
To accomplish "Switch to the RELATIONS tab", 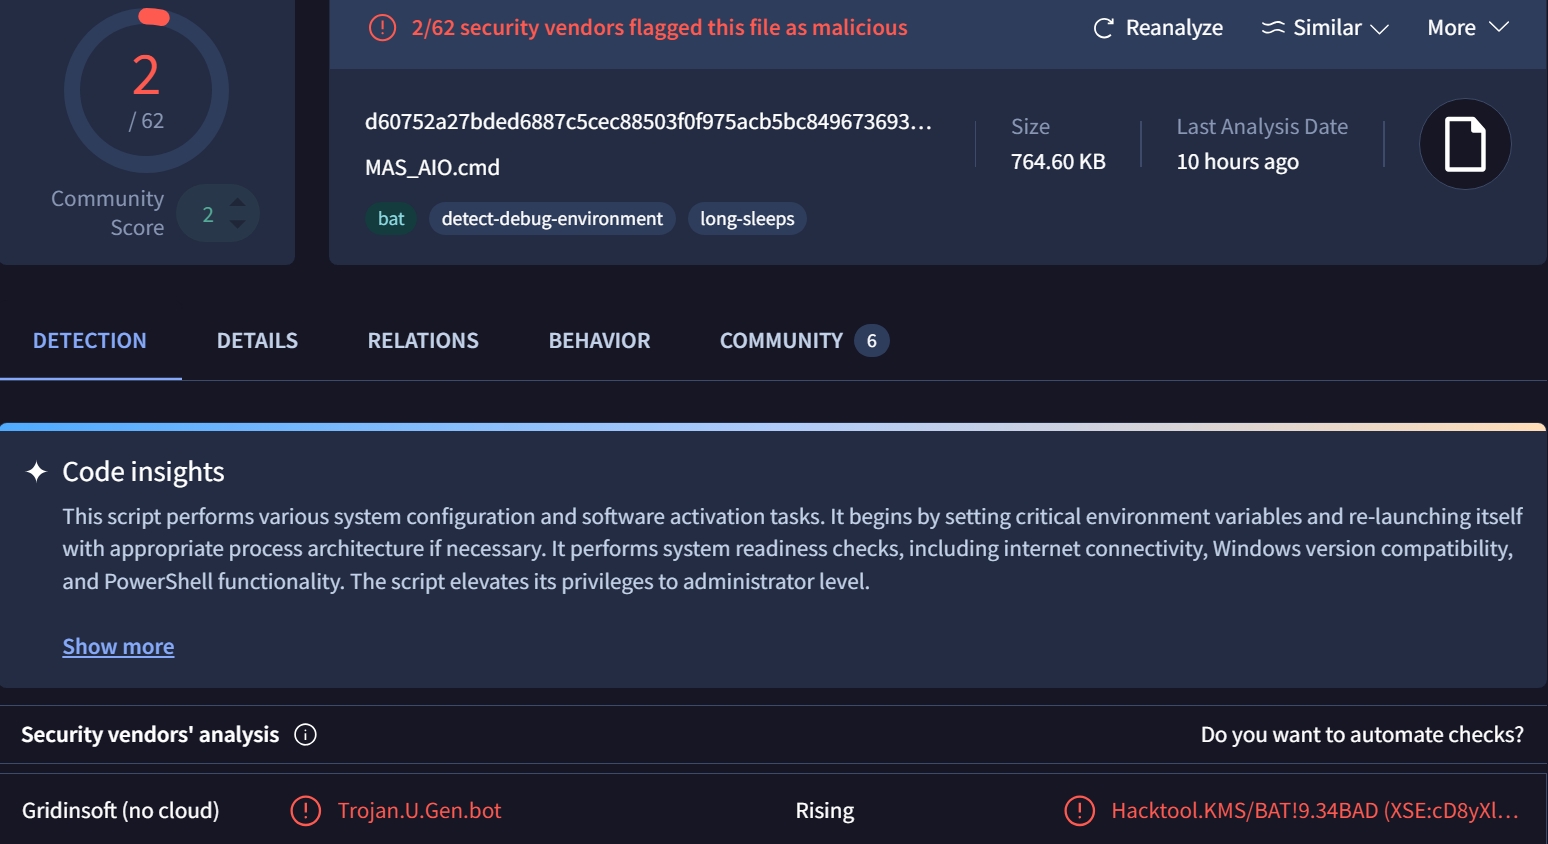I will tap(423, 341).
